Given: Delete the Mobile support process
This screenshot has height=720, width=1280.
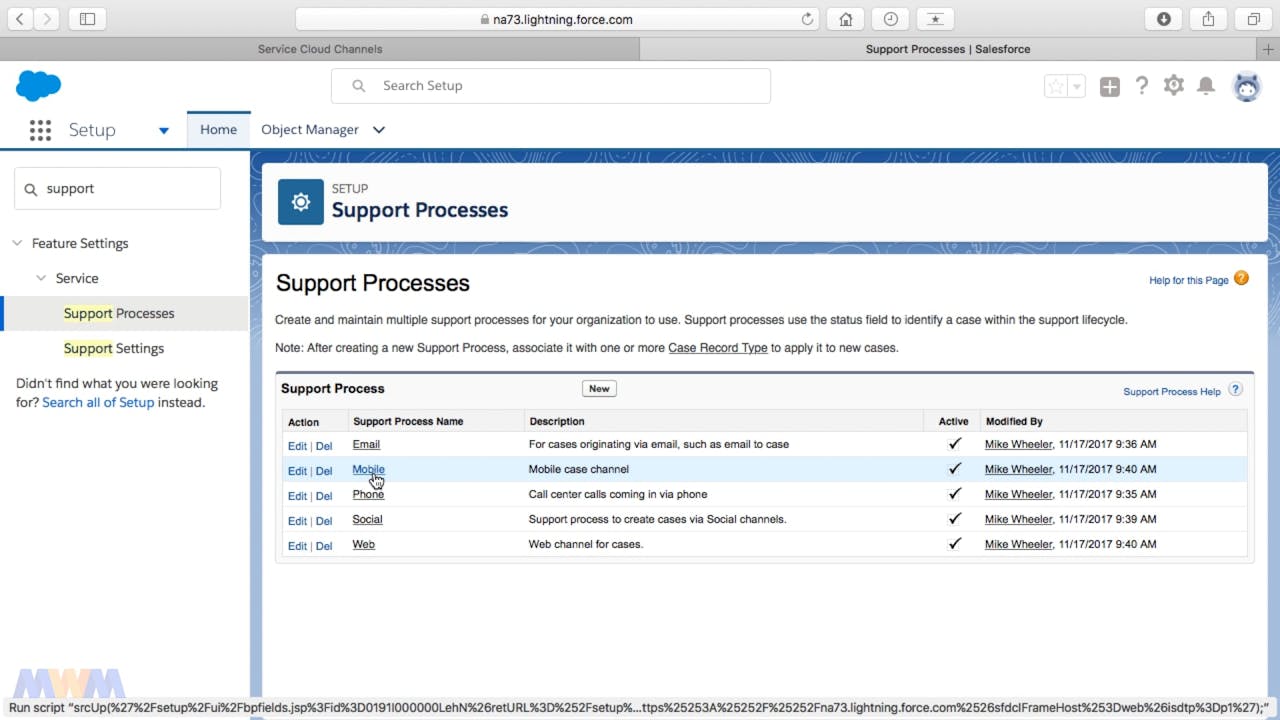Looking at the screenshot, I should (324, 470).
